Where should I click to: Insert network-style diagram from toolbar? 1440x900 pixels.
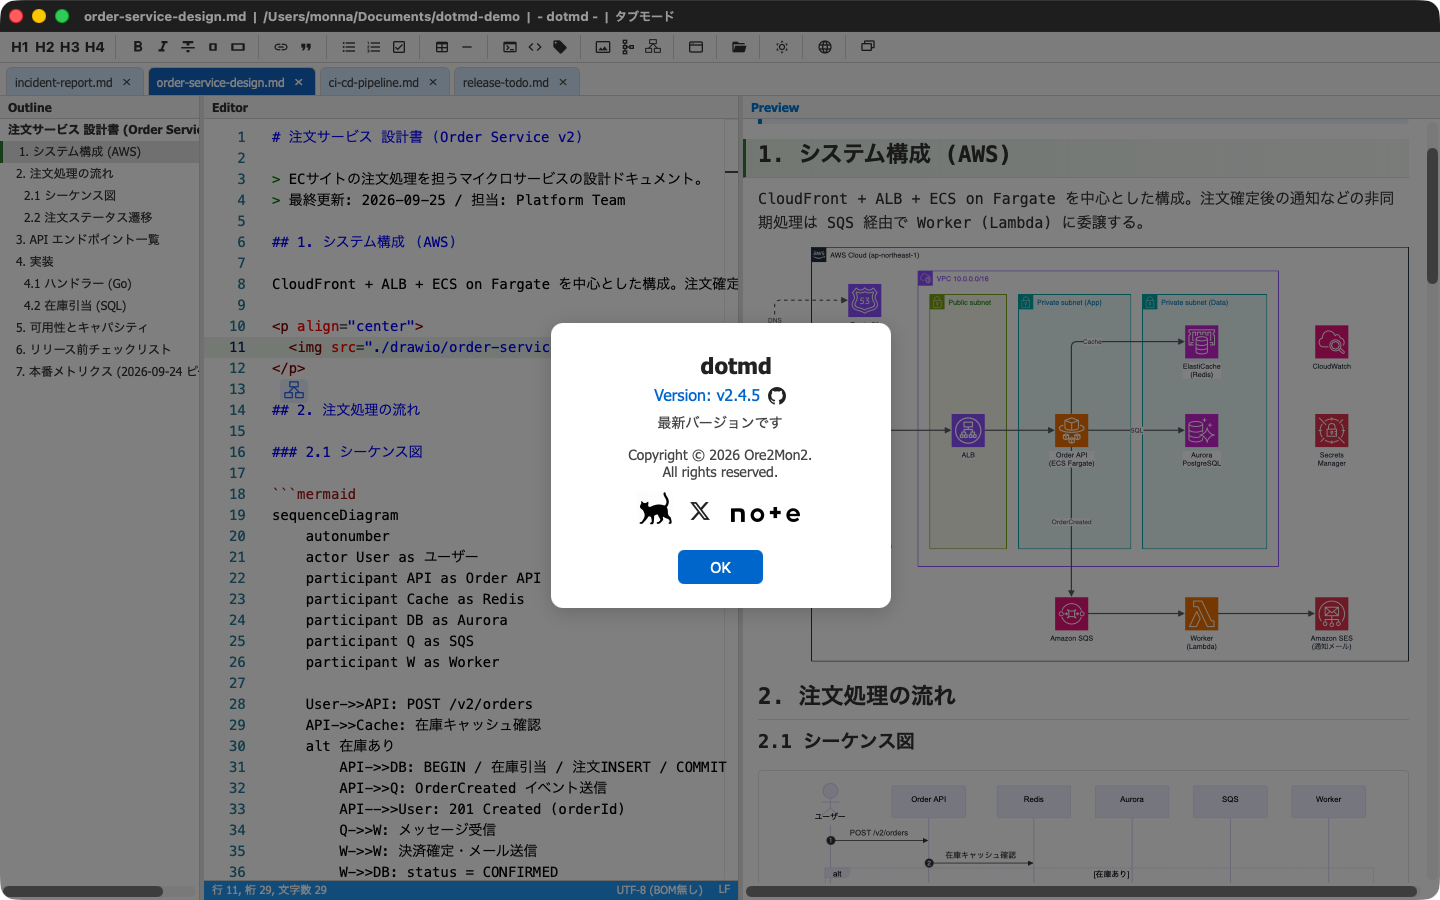coord(653,47)
